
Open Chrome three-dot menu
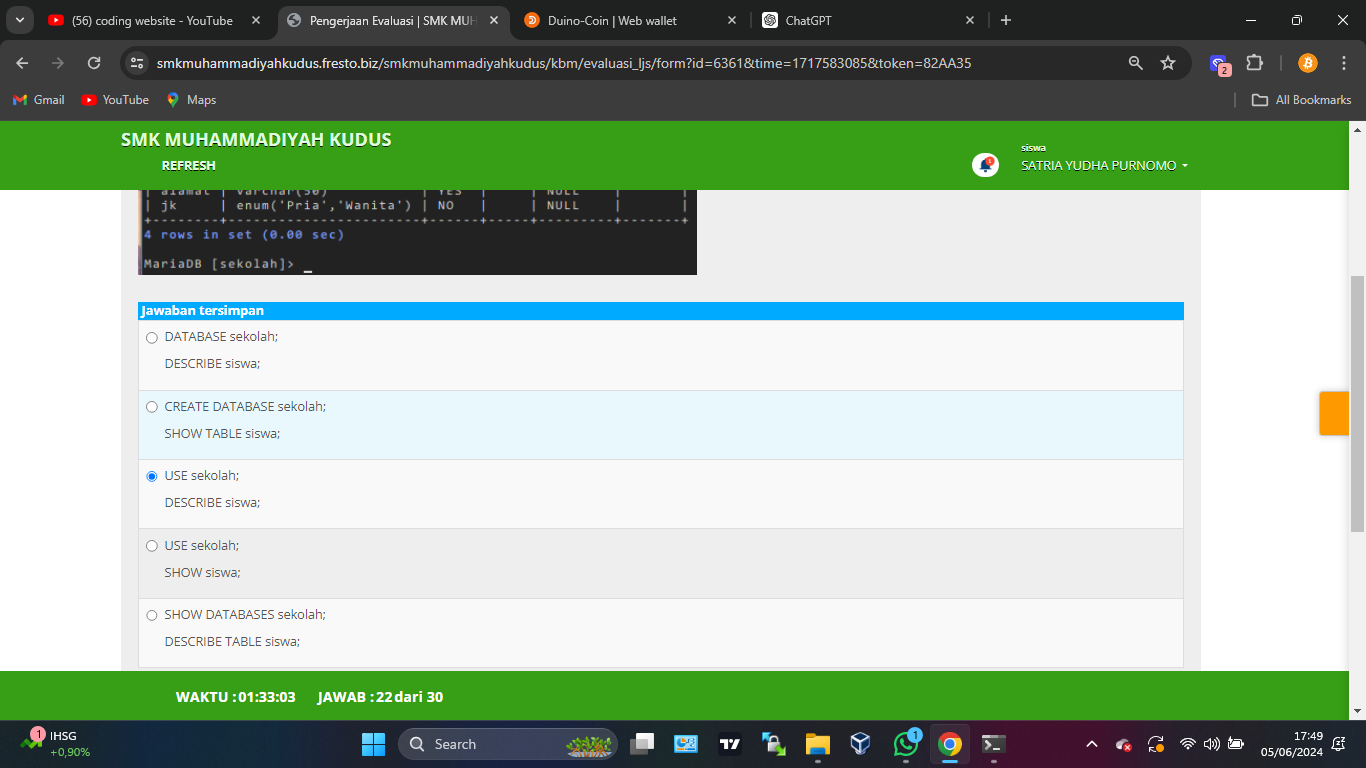coord(1345,63)
